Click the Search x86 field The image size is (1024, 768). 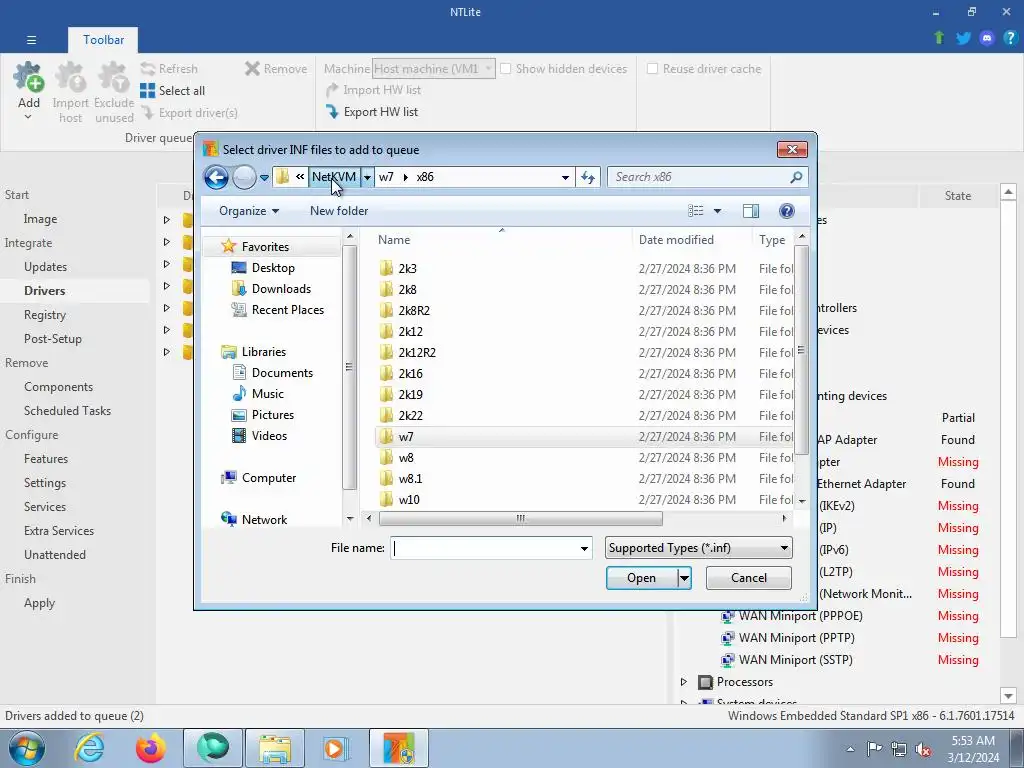[x=699, y=177]
